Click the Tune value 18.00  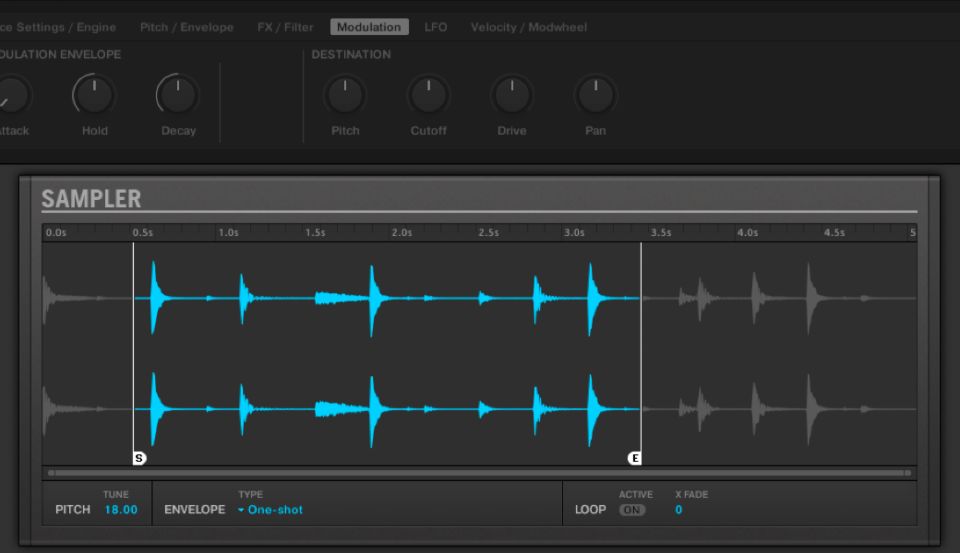121,510
